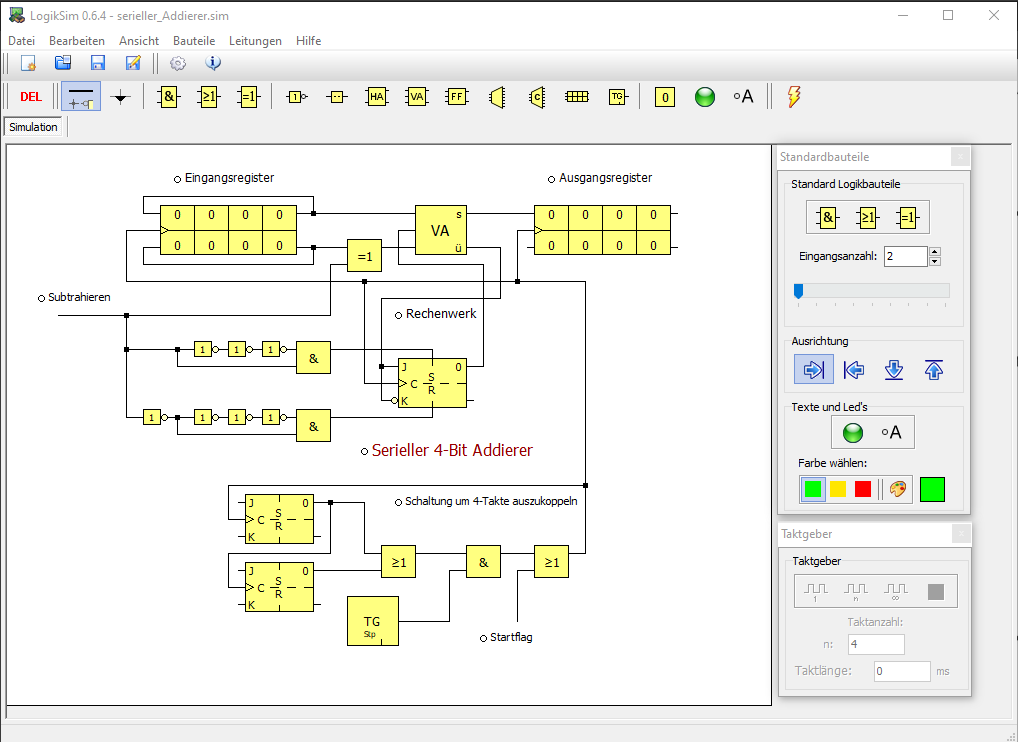This screenshot has width=1018, height=742.
Task: Save the circuit with the floppy disk icon
Action: coord(98,63)
